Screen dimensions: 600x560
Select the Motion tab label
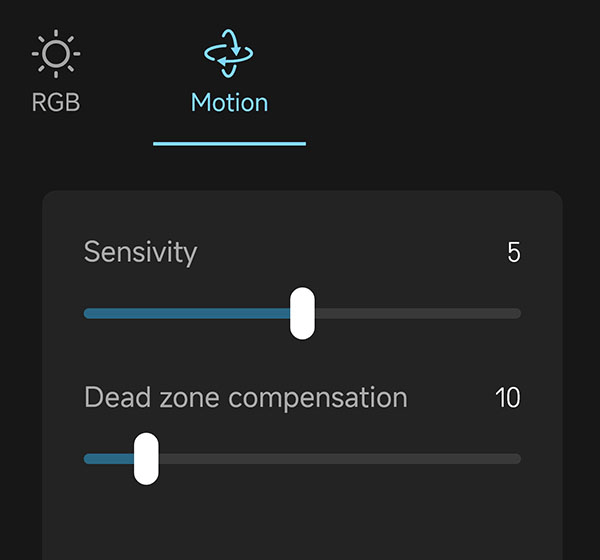(x=229, y=103)
